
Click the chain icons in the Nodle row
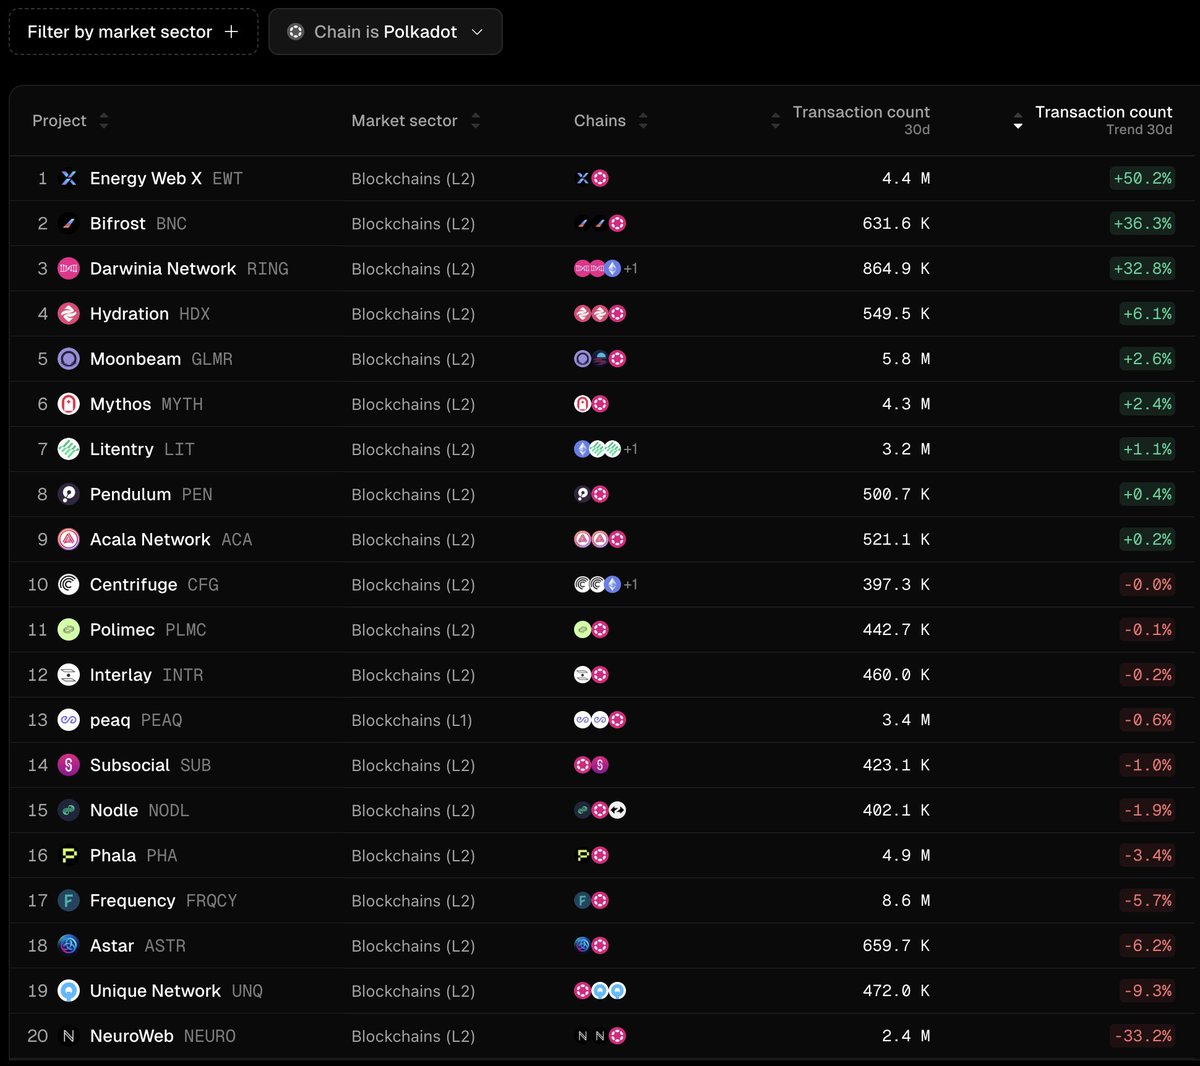tap(600, 810)
